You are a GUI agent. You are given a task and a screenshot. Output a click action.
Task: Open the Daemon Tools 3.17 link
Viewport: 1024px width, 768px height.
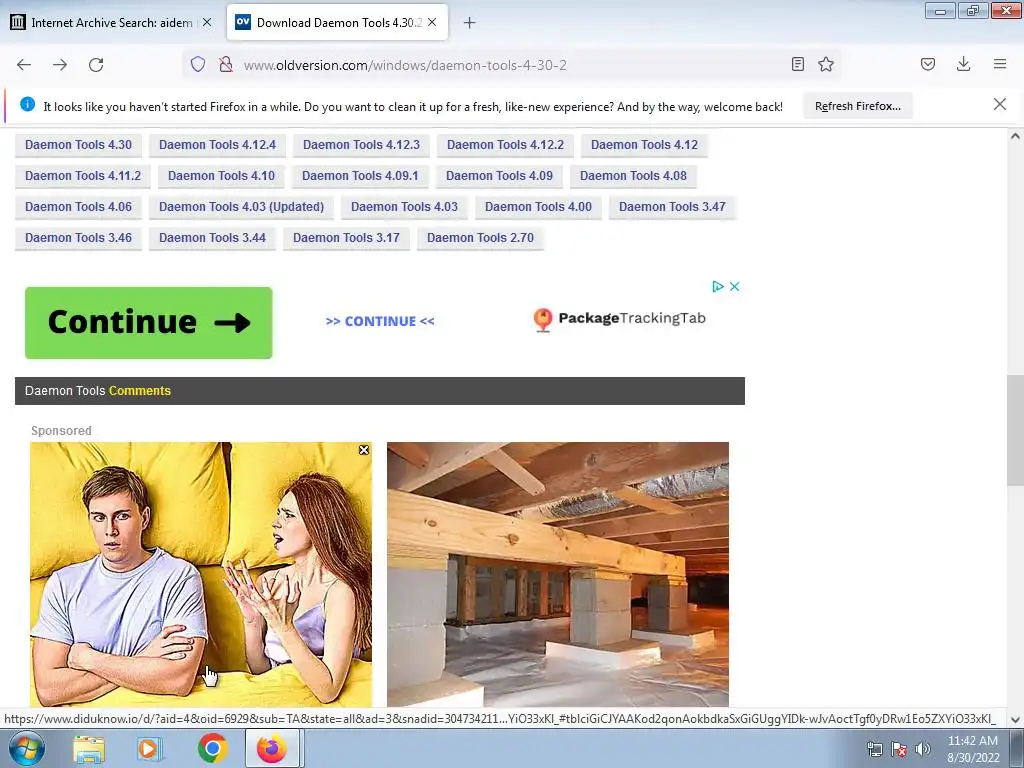(346, 238)
